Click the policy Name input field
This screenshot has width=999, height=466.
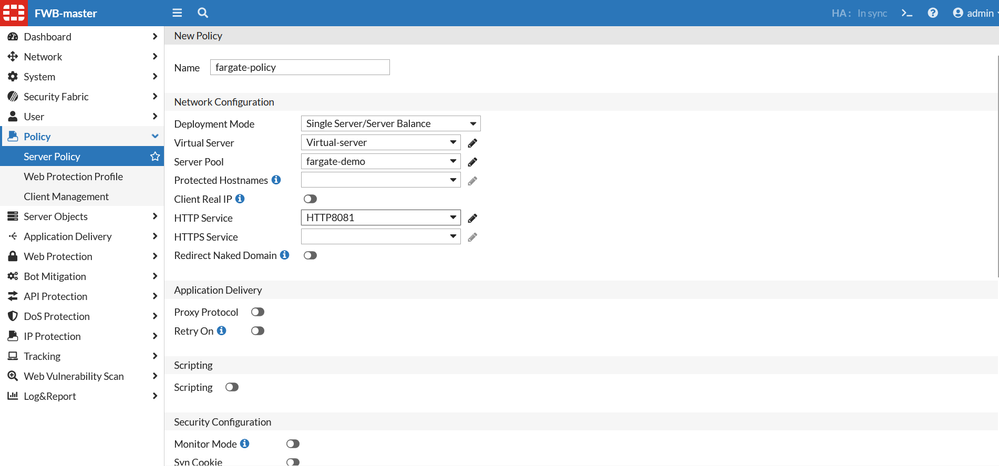pyautogui.click(x=299, y=68)
